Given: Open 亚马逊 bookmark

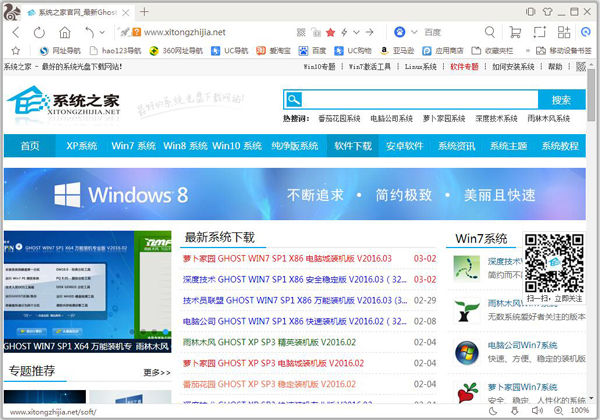Looking at the screenshot, I should coord(397,50).
